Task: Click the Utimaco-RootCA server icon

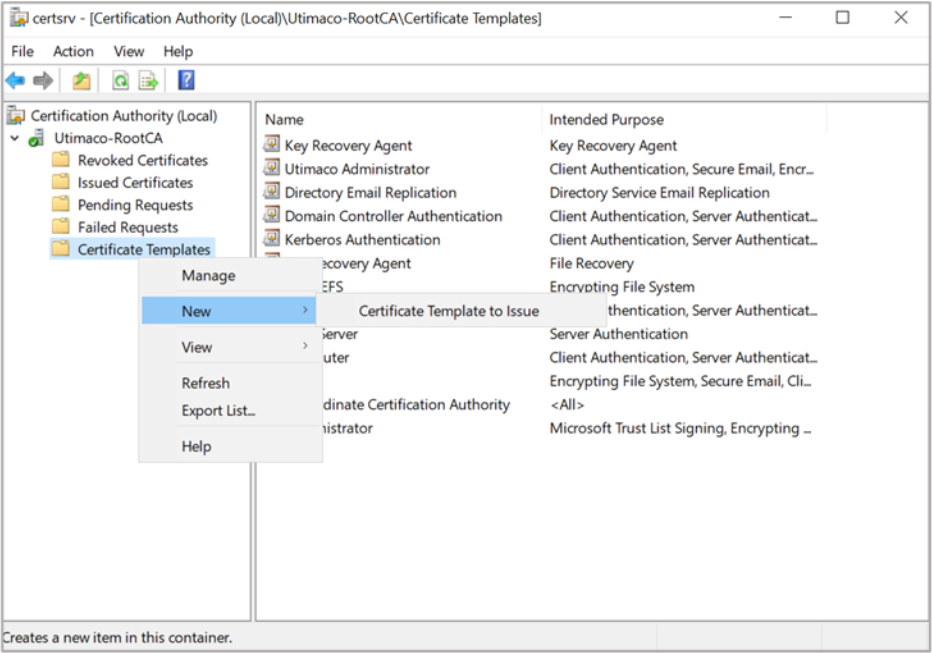Action: click(x=37, y=138)
